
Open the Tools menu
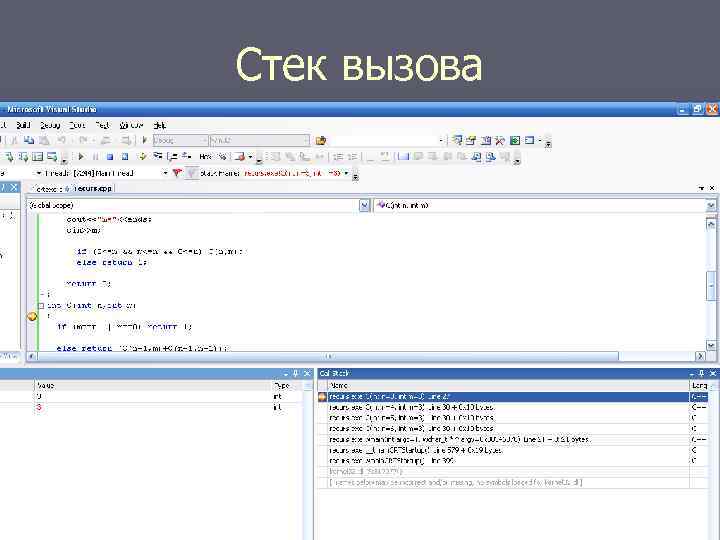point(77,125)
